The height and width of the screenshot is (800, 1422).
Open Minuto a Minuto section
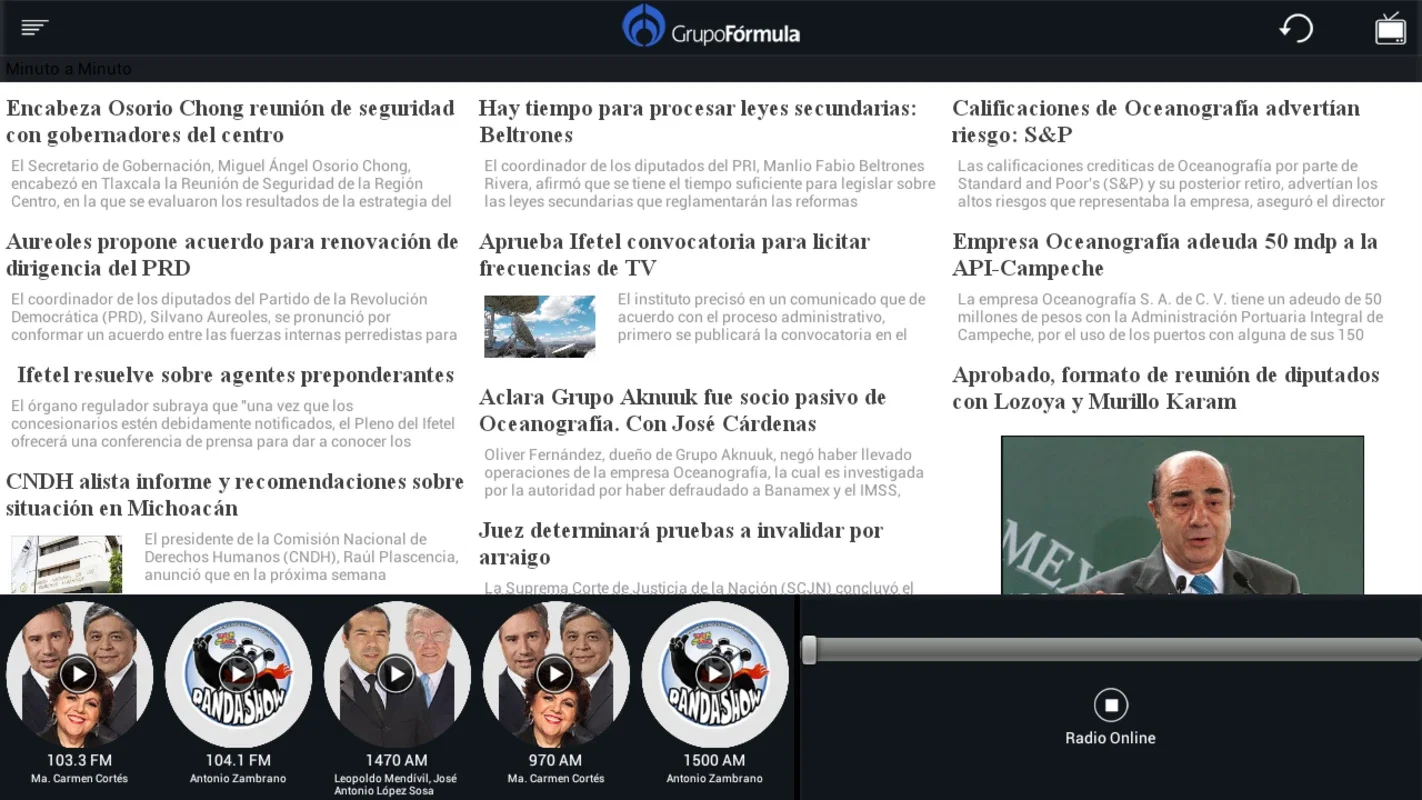69,69
